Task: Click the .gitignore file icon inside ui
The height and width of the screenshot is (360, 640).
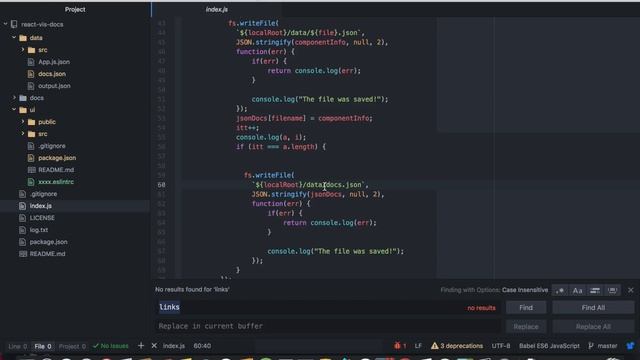Action: click(x=31, y=146)
